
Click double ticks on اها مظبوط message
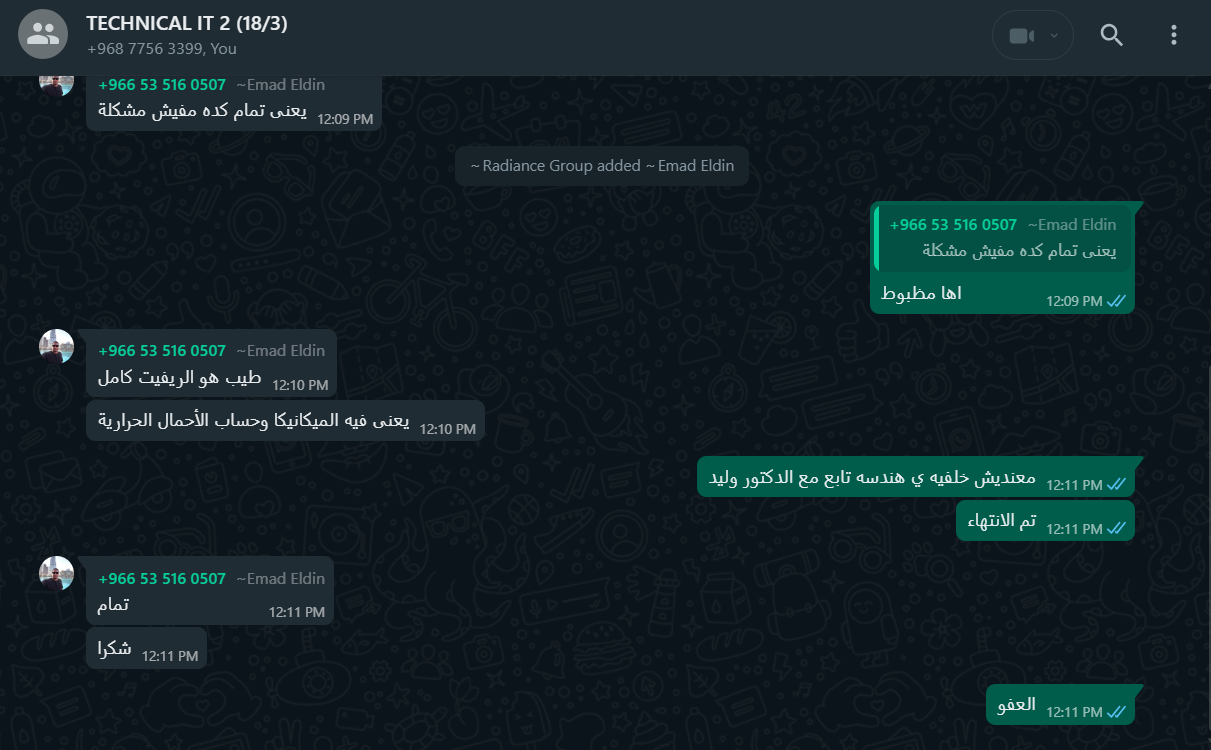1117,300
